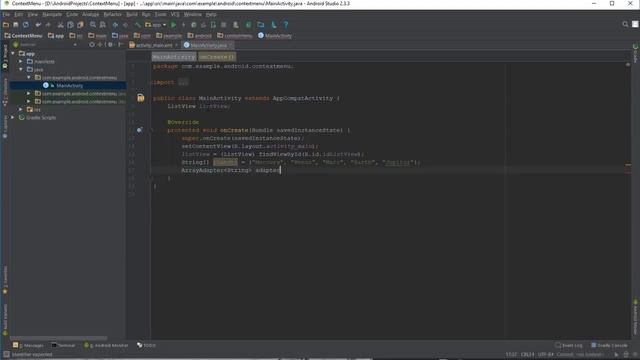Click the Replace toolbar icon

103,25
